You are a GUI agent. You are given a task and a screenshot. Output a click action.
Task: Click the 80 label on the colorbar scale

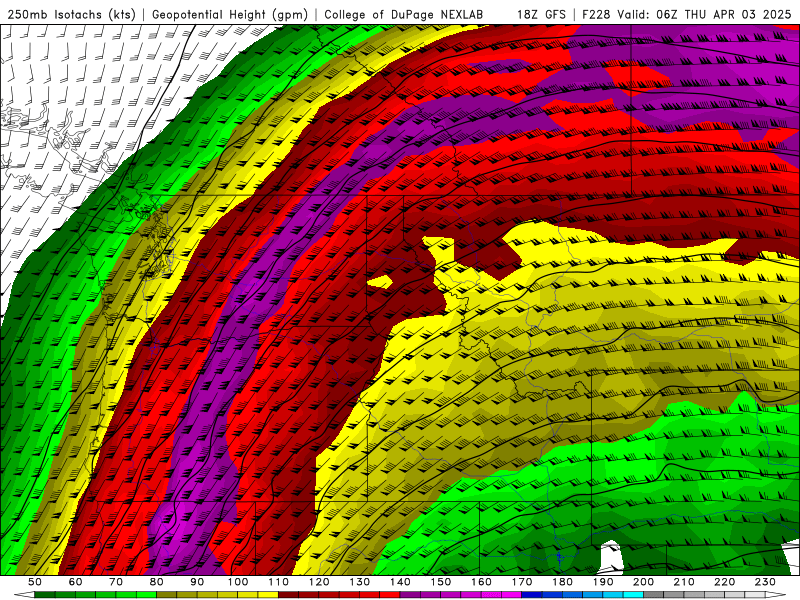coord(156,582)
